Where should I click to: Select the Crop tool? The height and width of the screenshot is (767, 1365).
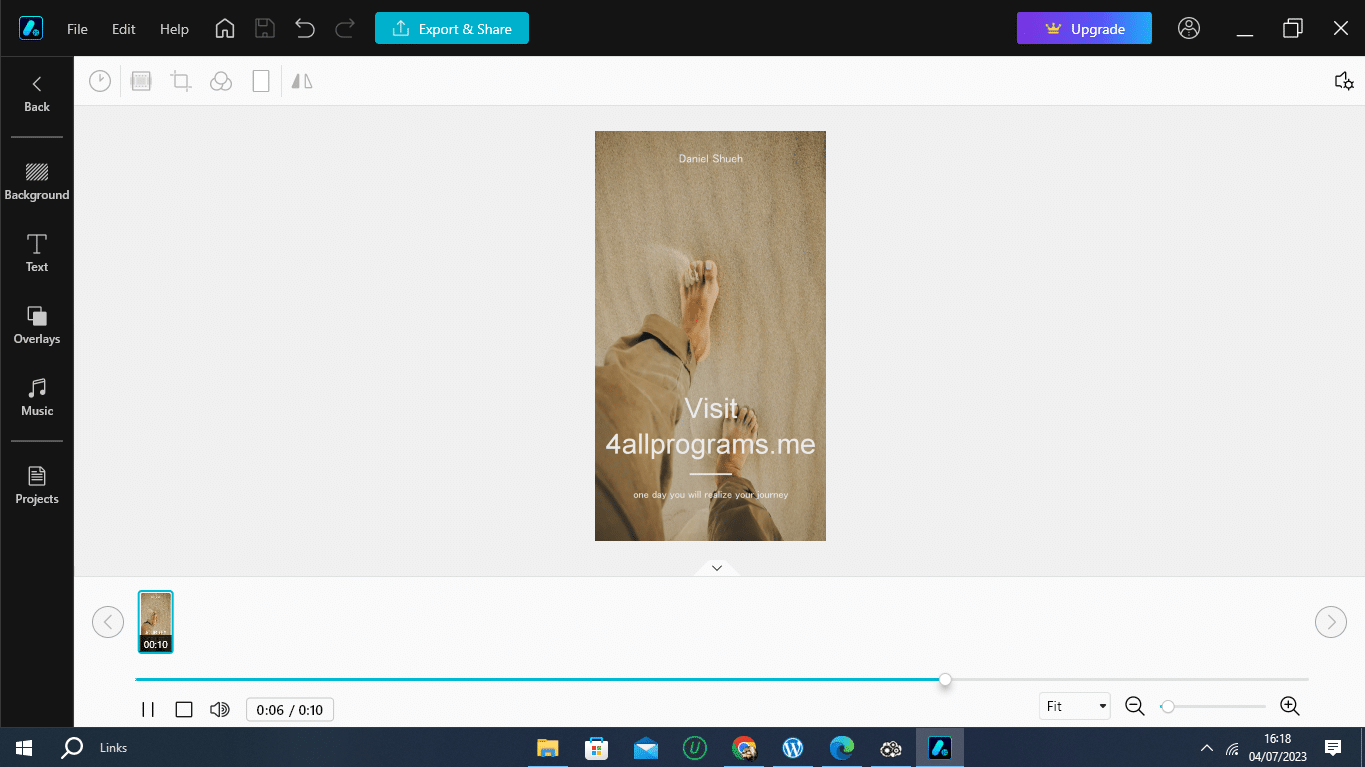point(181,81)
